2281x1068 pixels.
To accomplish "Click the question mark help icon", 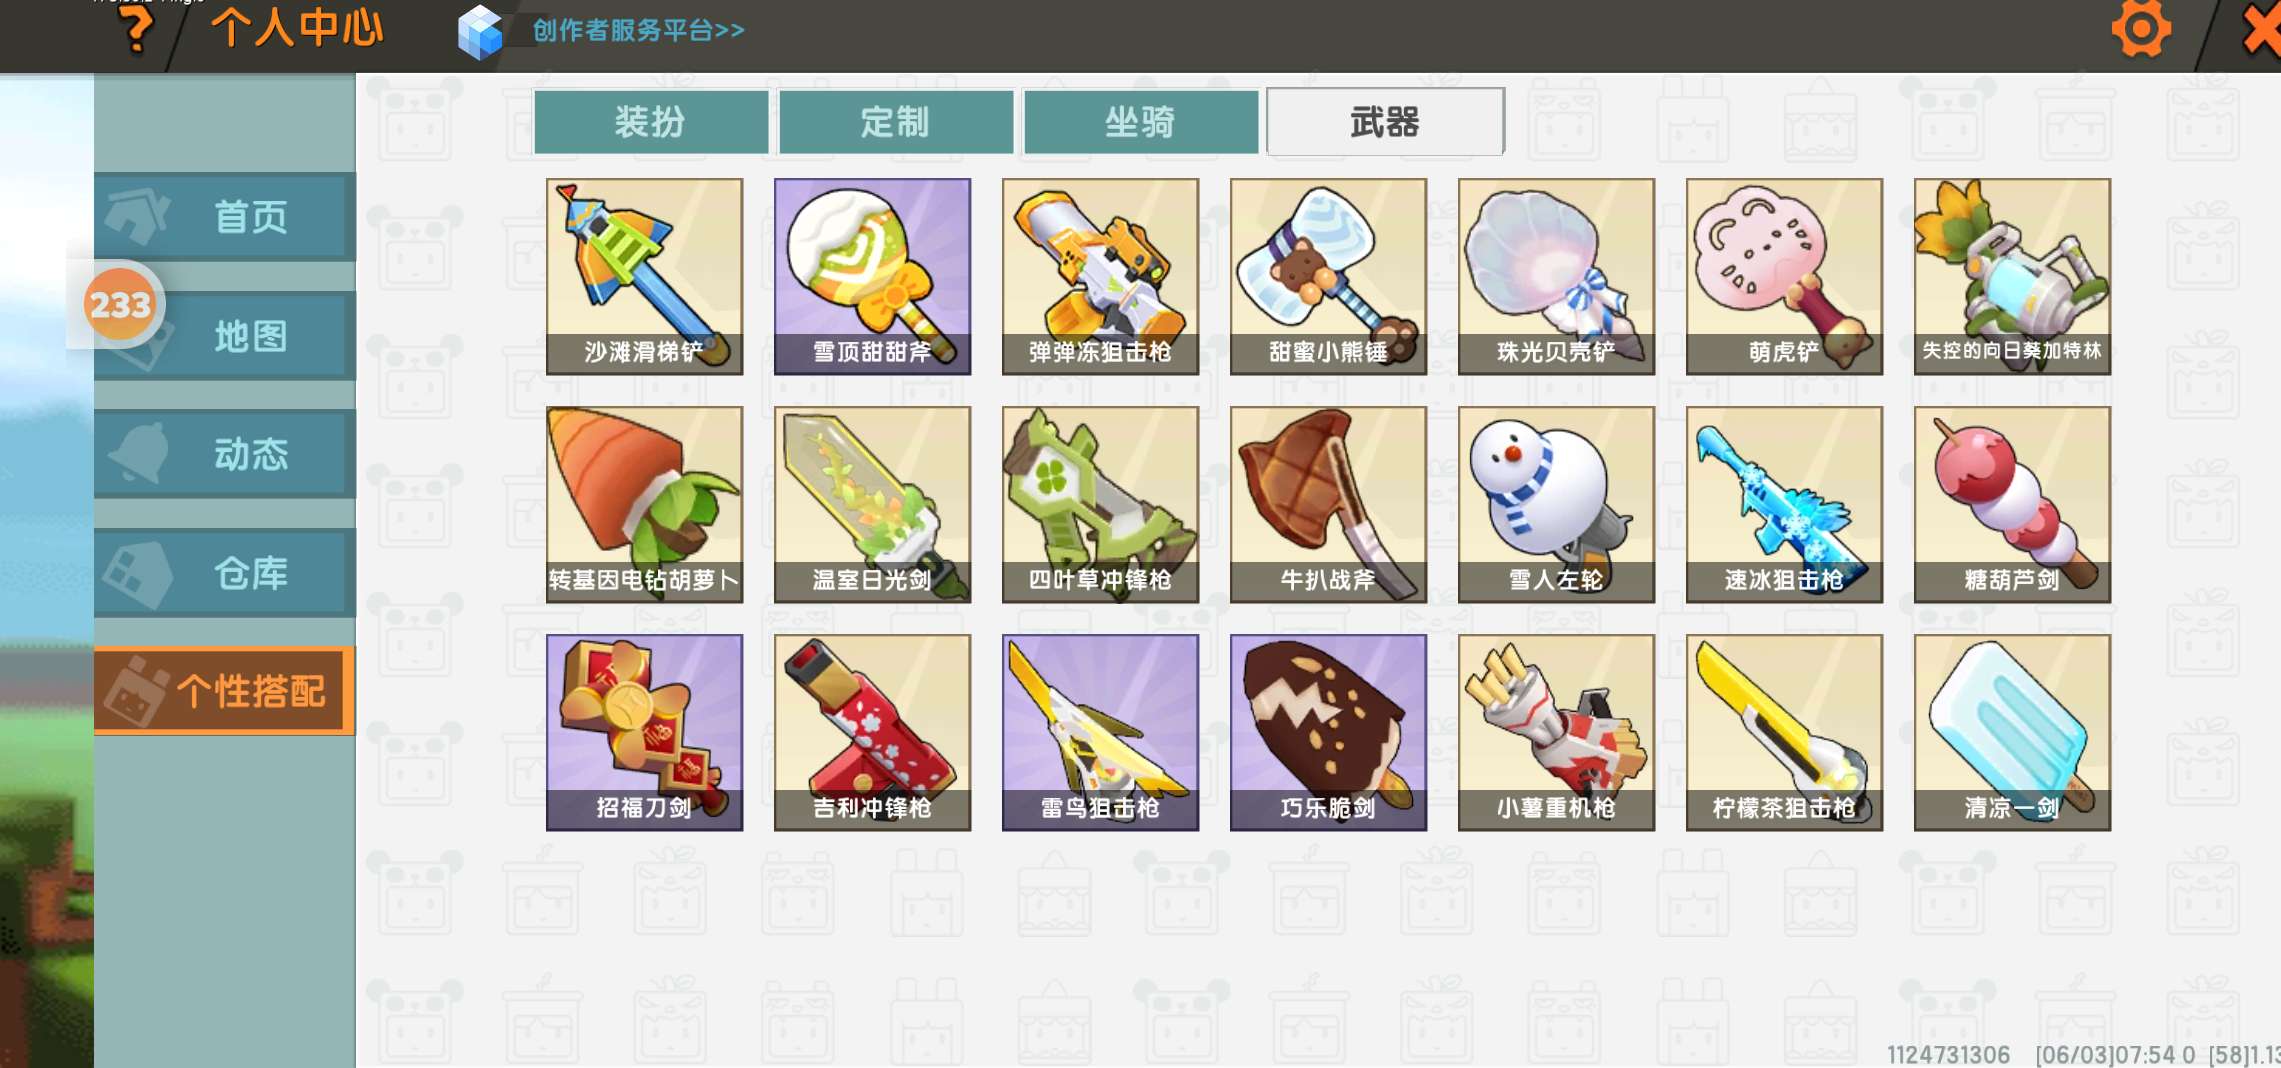I will pos(134,28).
